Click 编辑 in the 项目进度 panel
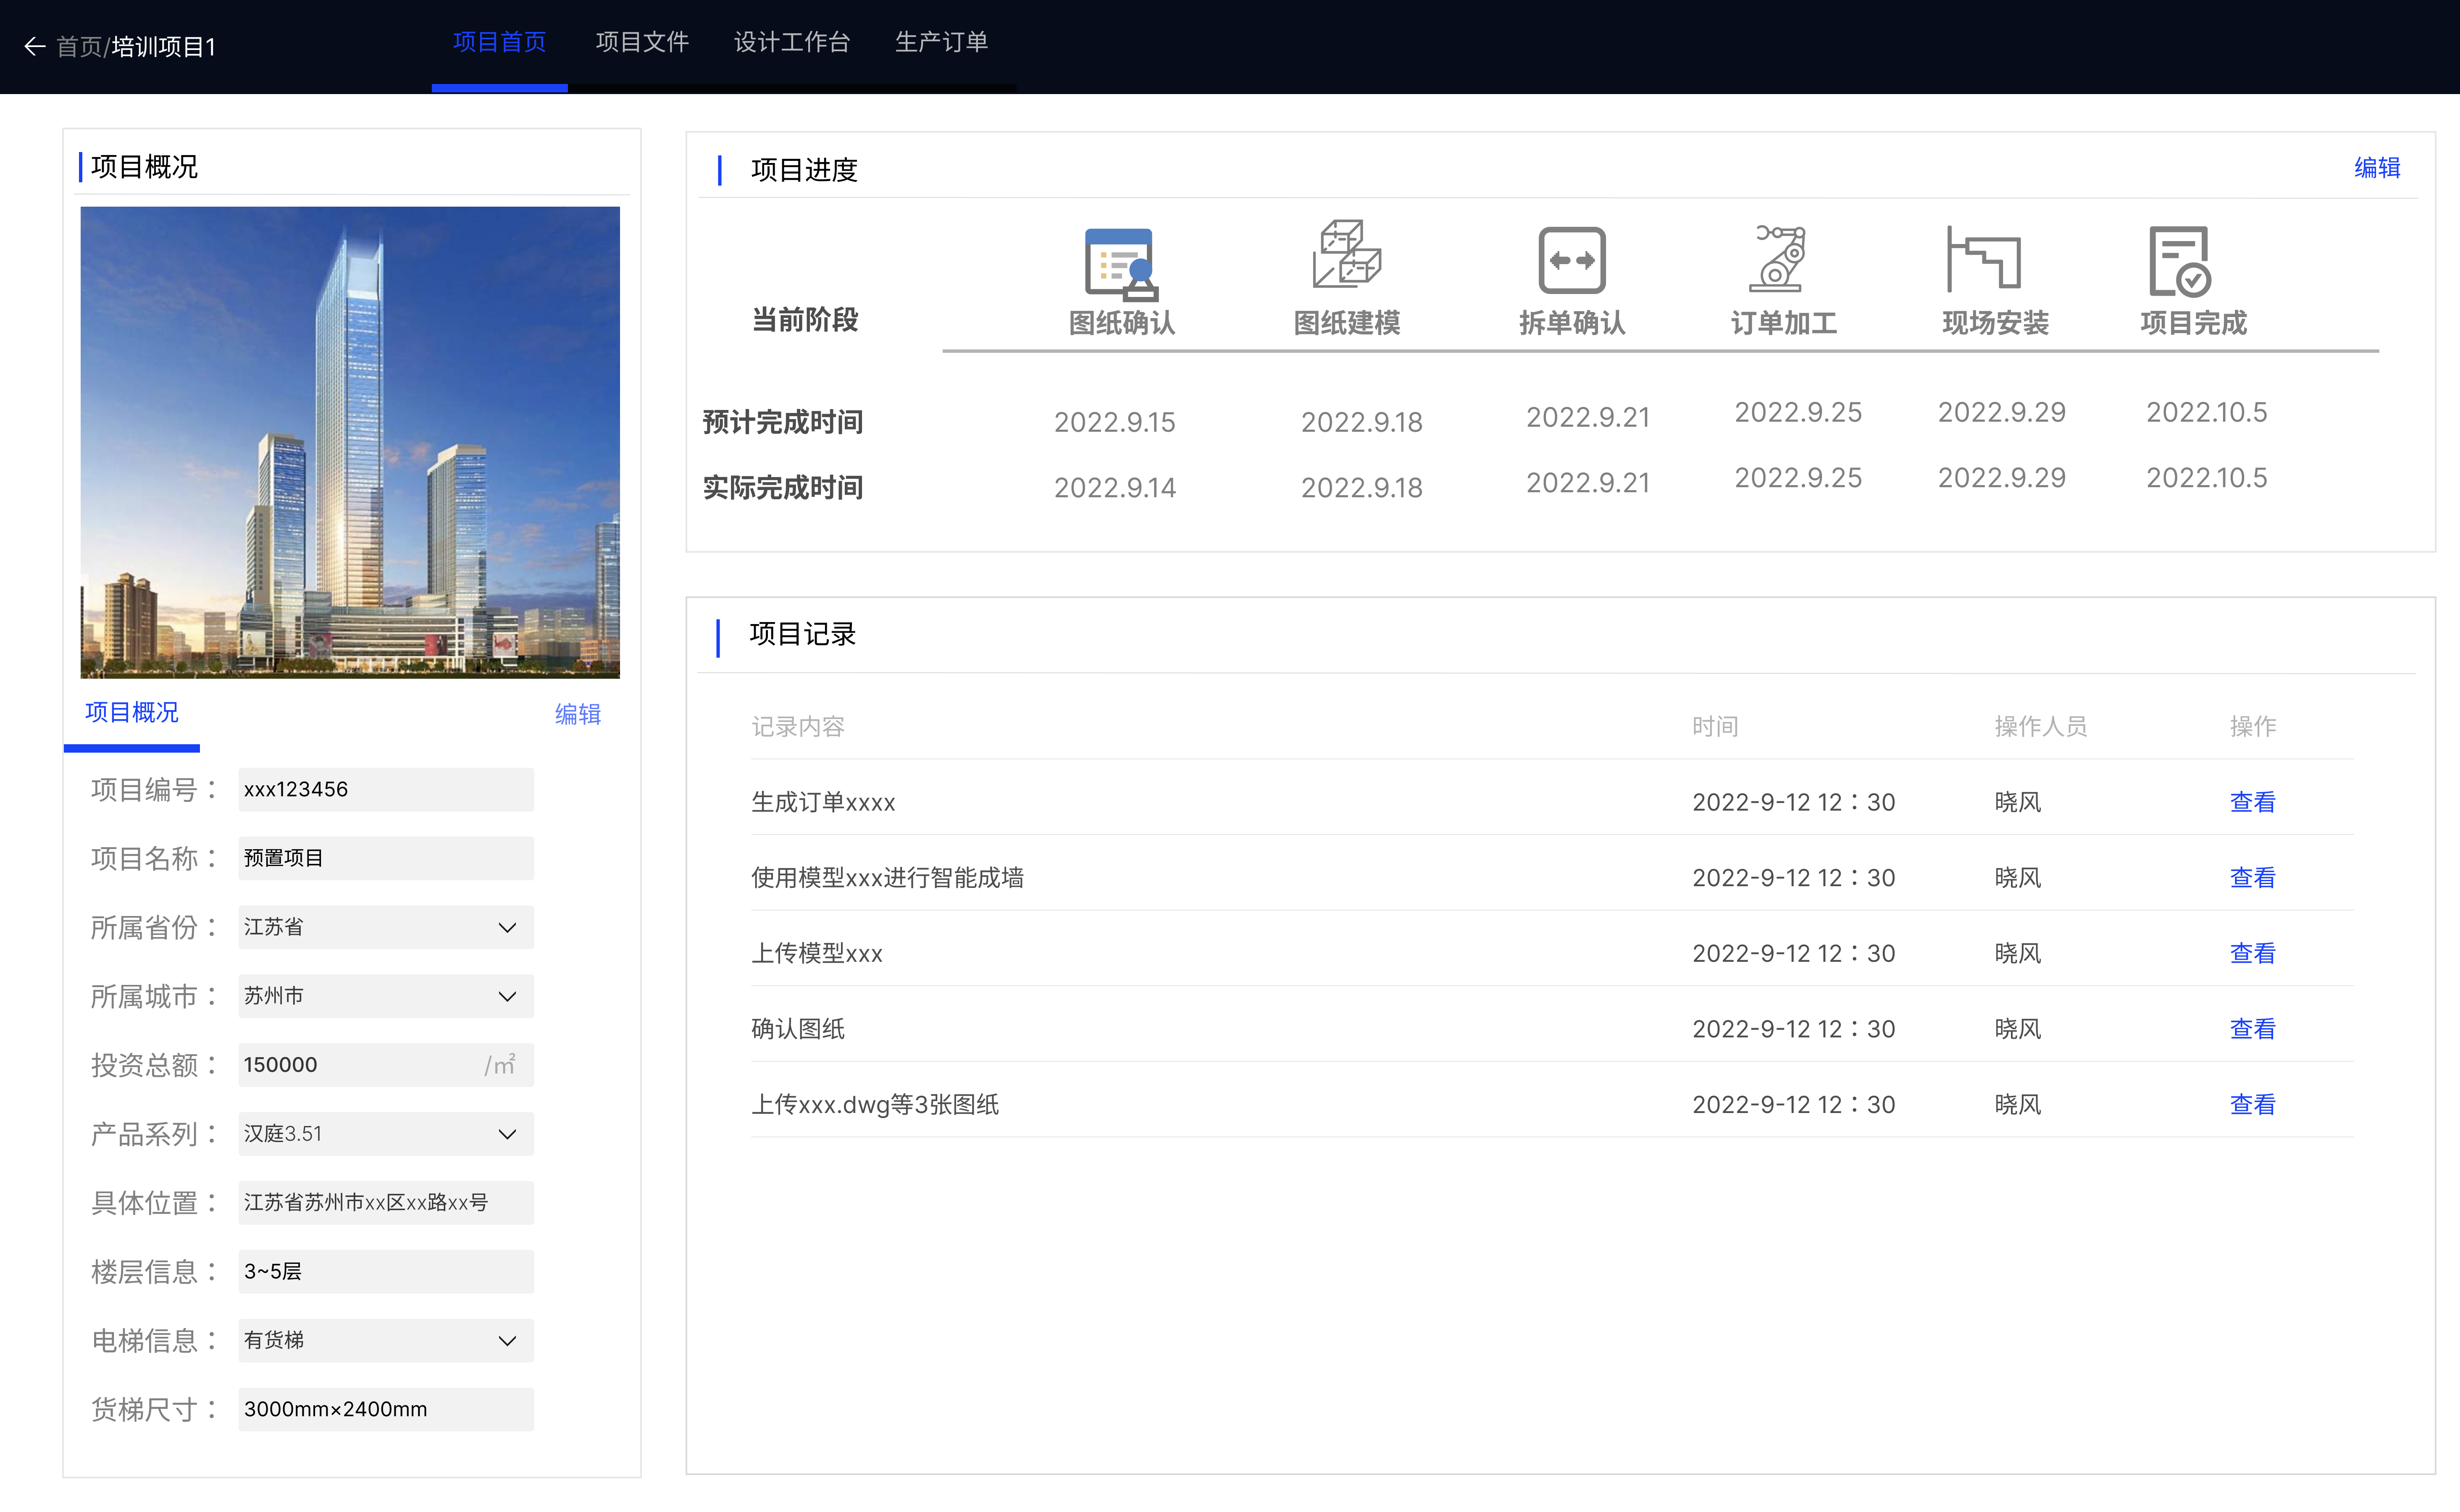The height and width of the screenshot is (1512, 2460). point(2377,168)
